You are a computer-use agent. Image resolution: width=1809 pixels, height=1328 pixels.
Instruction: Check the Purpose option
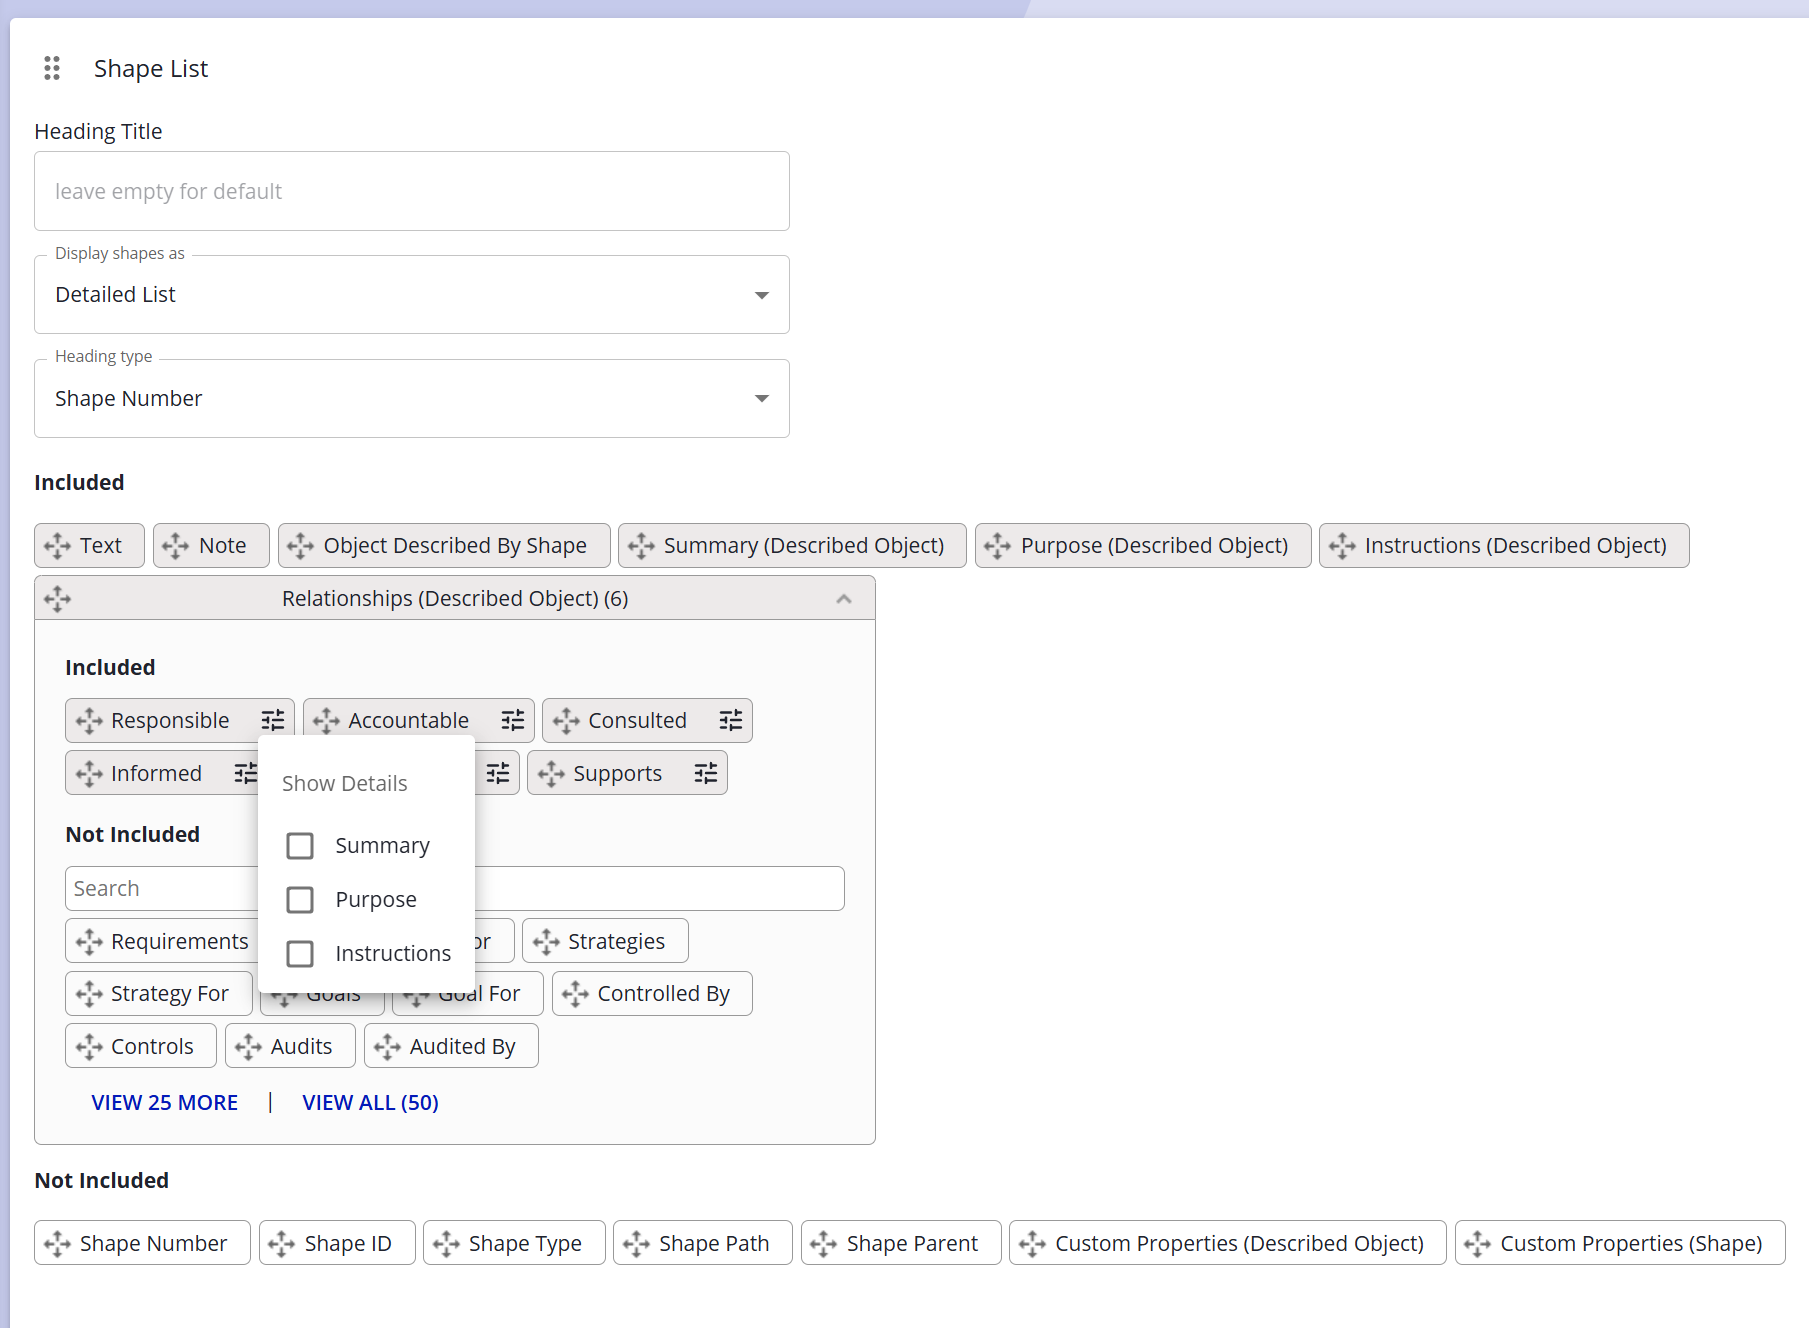point(300,900)
